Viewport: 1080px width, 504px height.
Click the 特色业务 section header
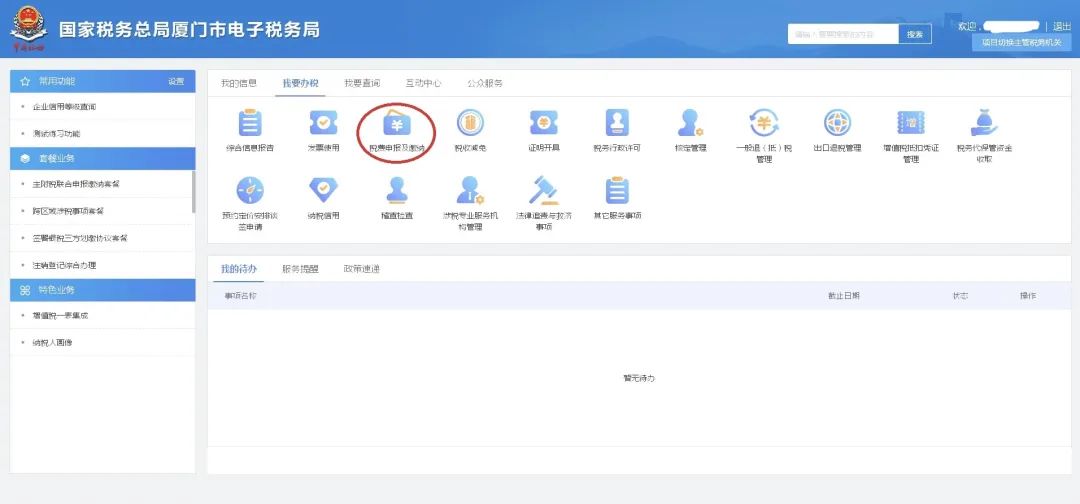point(103,290)
